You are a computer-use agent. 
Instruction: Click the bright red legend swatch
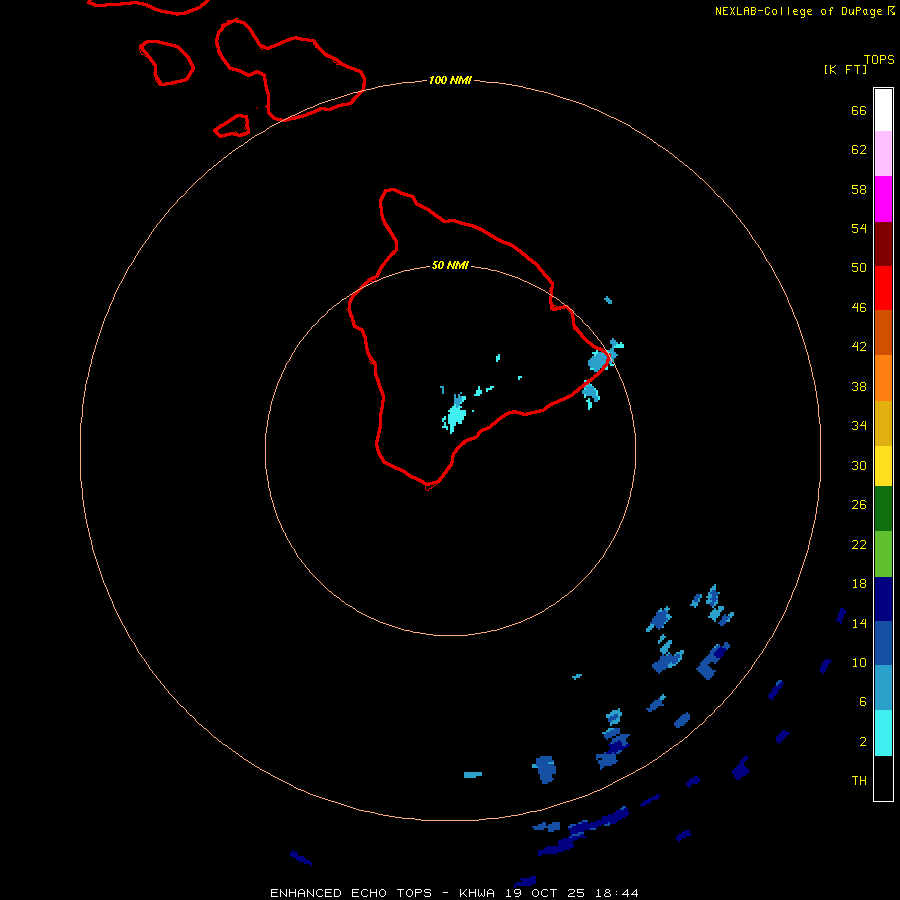[883, 288]
